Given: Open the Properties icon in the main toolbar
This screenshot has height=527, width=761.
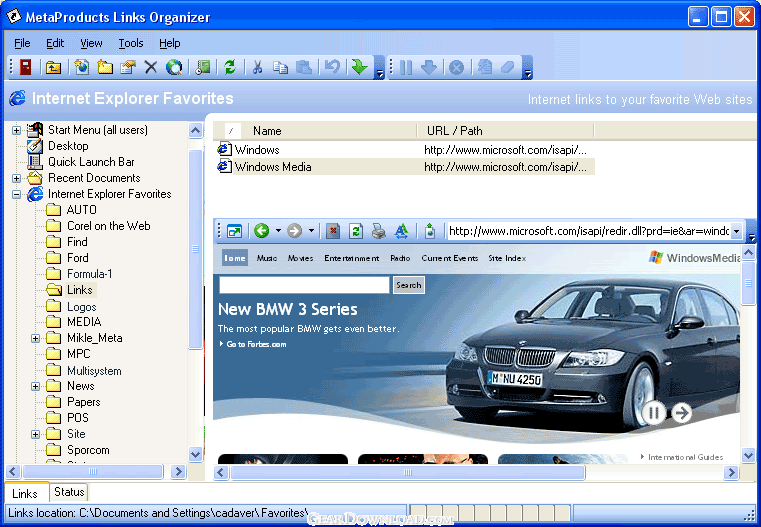Looking at the screenshot, I should coord(128,67).
